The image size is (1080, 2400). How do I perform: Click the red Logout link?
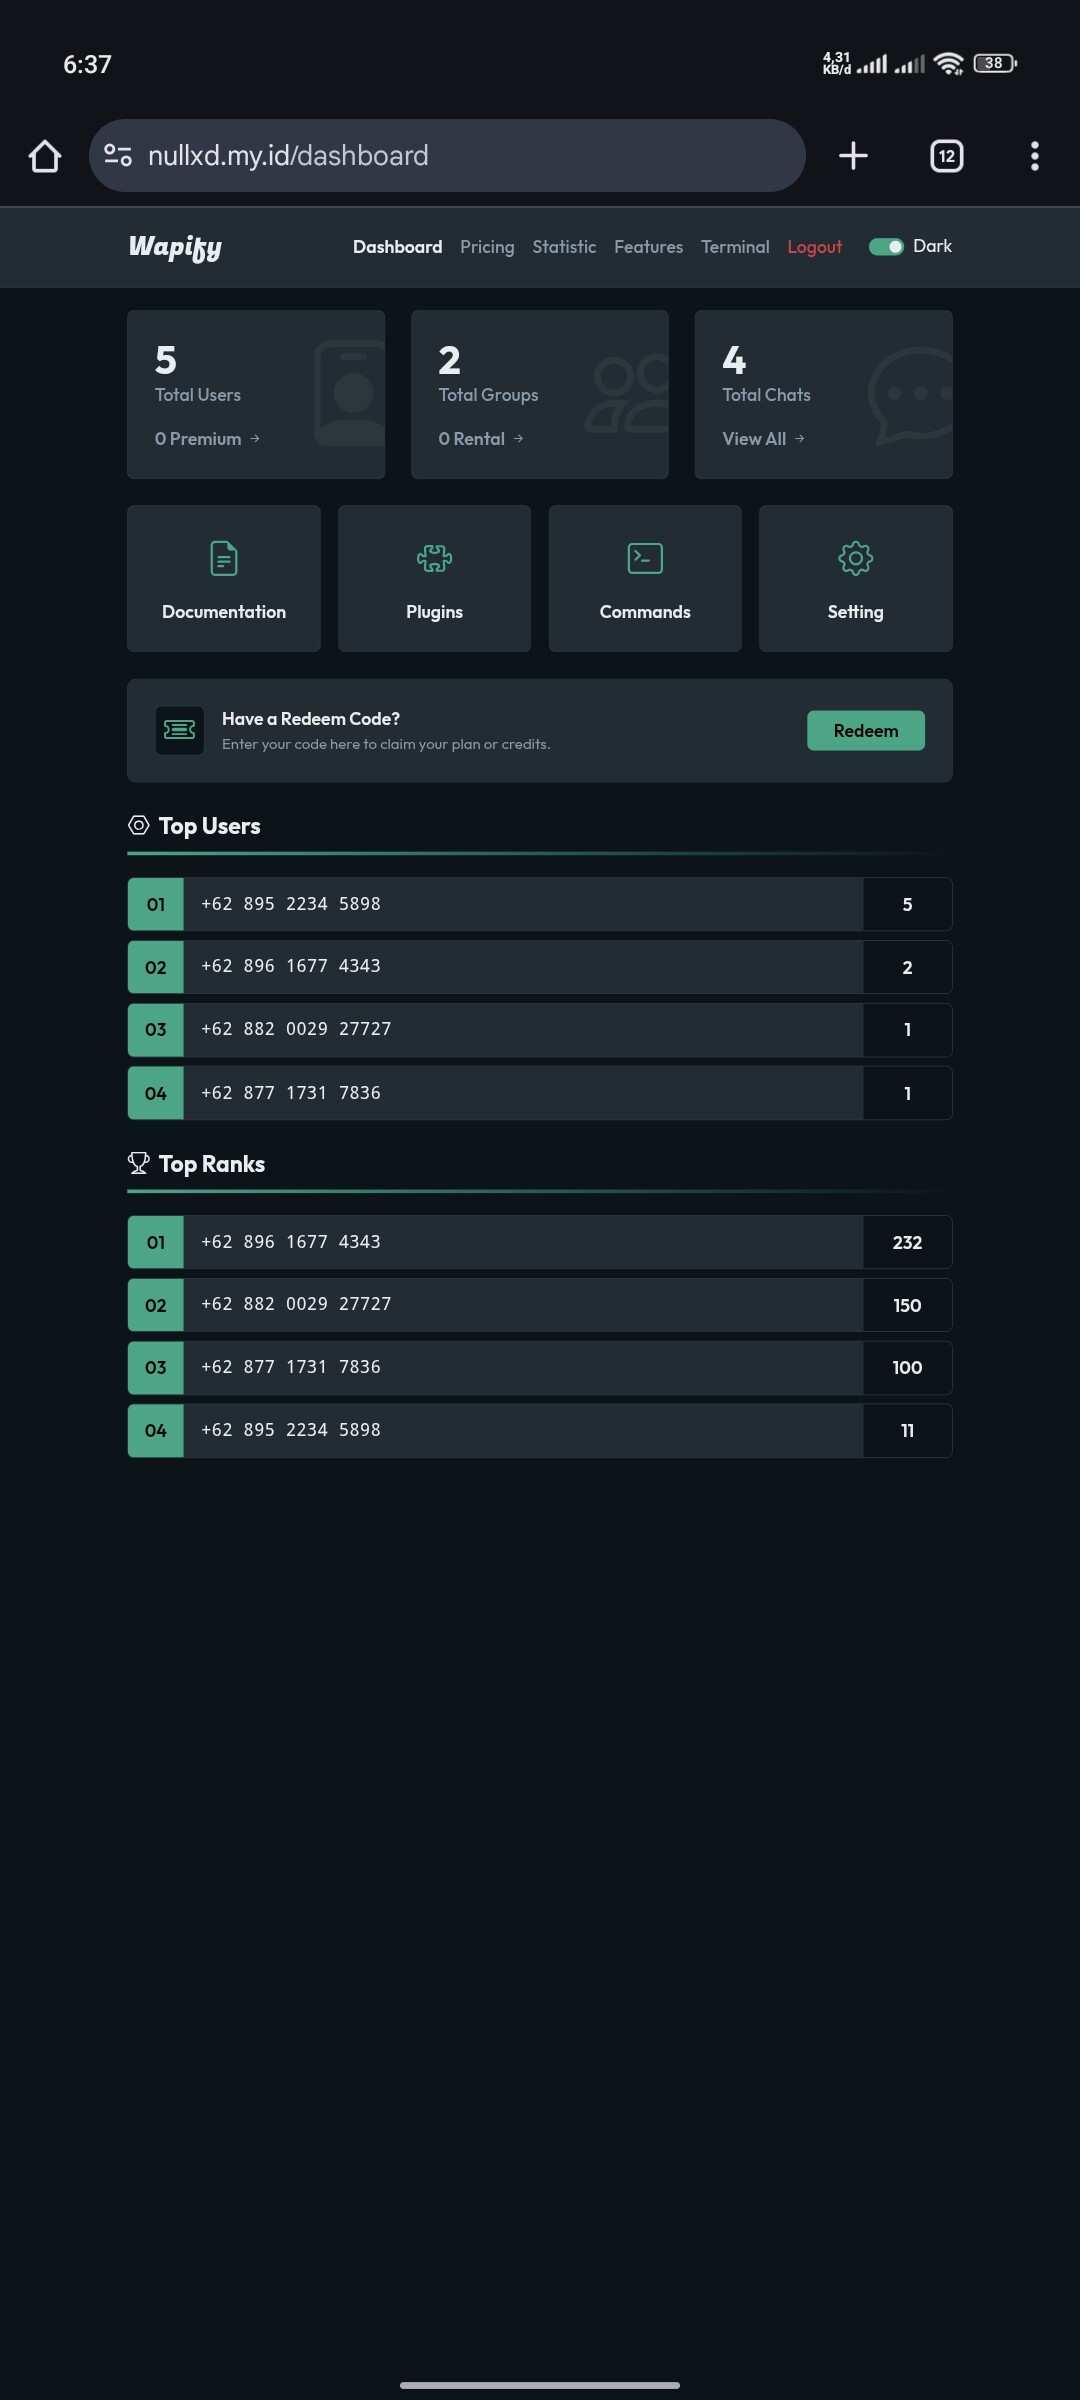[x=814, y=247]
